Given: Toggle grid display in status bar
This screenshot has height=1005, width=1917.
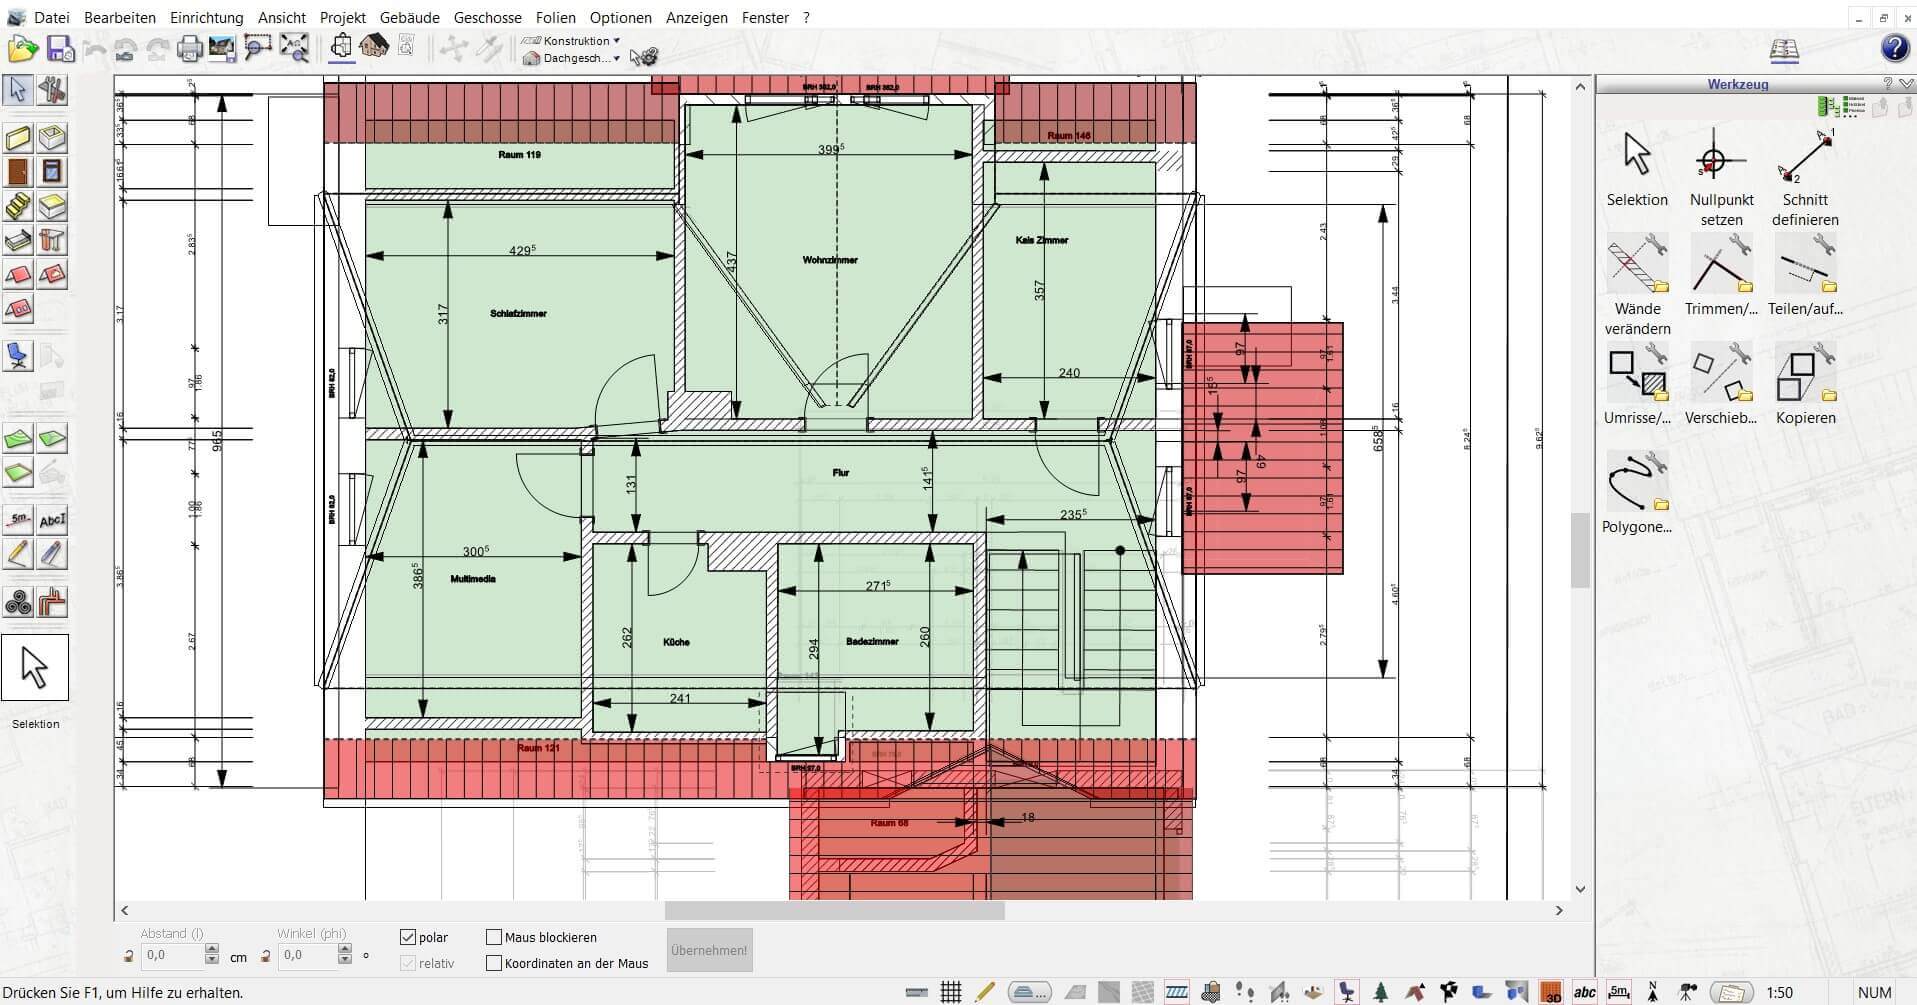Looking at the screenshot, I should (950, 992).
